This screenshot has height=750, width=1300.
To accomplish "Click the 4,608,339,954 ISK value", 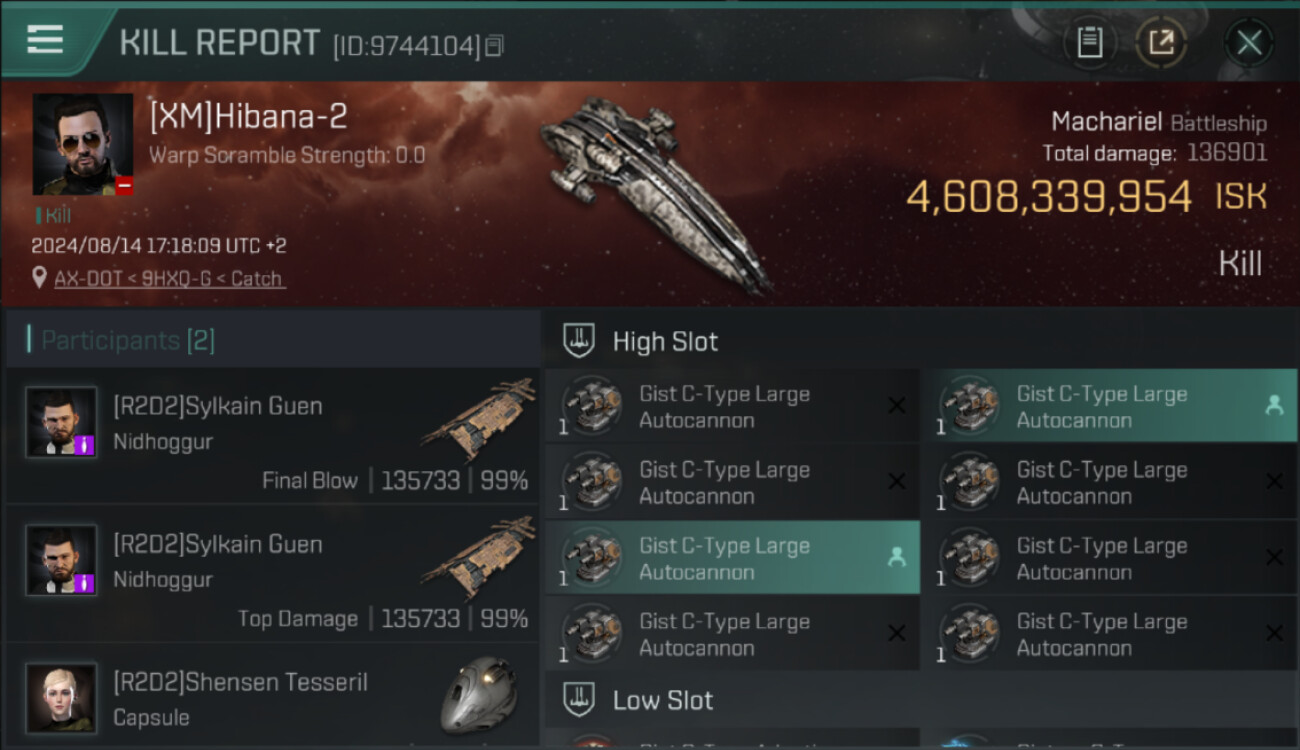I will click(x=1049, y=197).
